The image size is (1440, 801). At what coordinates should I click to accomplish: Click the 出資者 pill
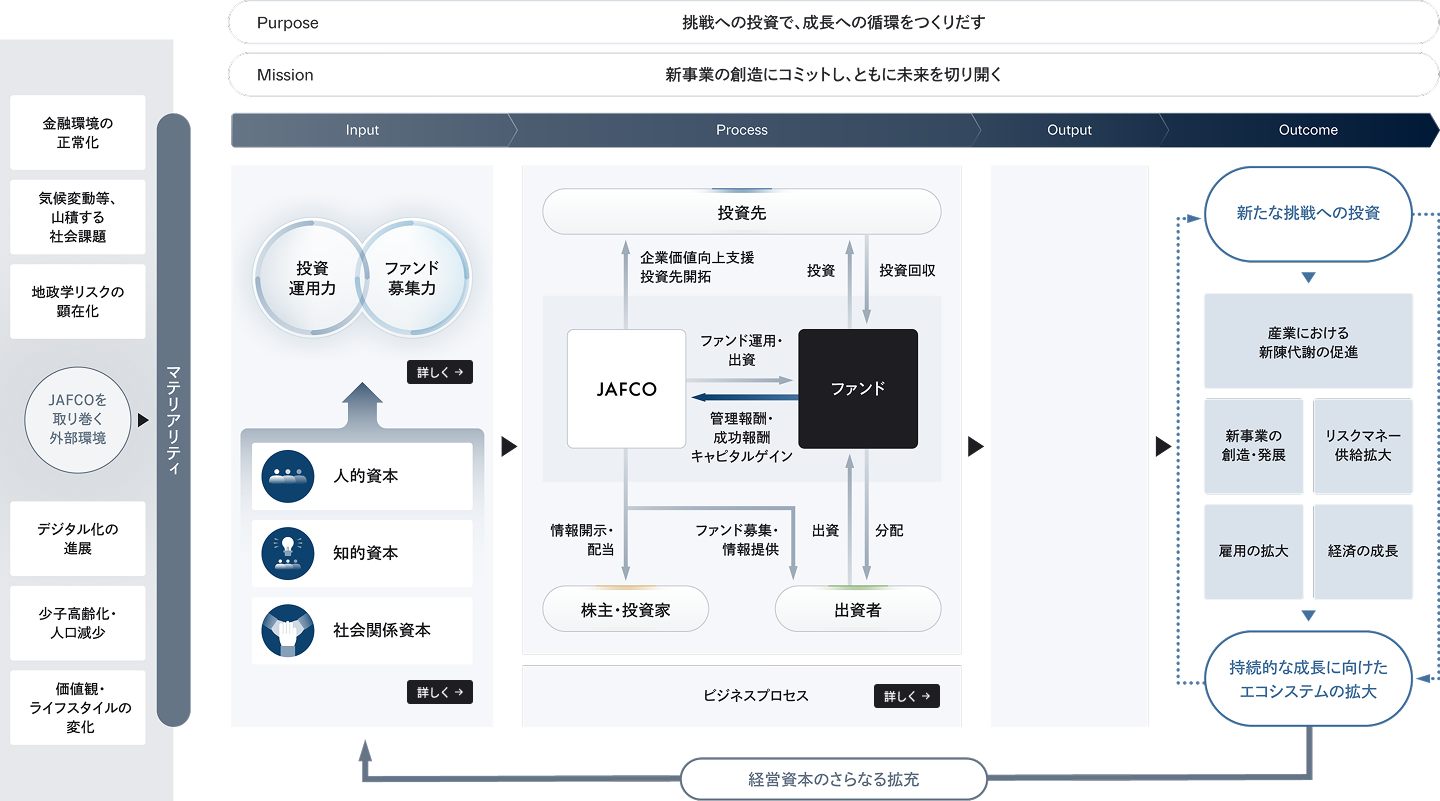tap(858, 609)
